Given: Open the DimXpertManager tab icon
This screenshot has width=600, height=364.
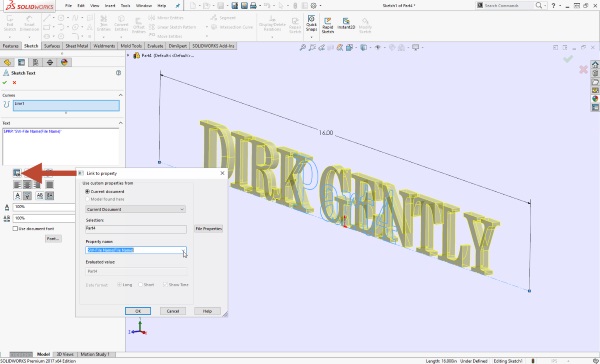Looking at the screenshot, I should 50,62.
